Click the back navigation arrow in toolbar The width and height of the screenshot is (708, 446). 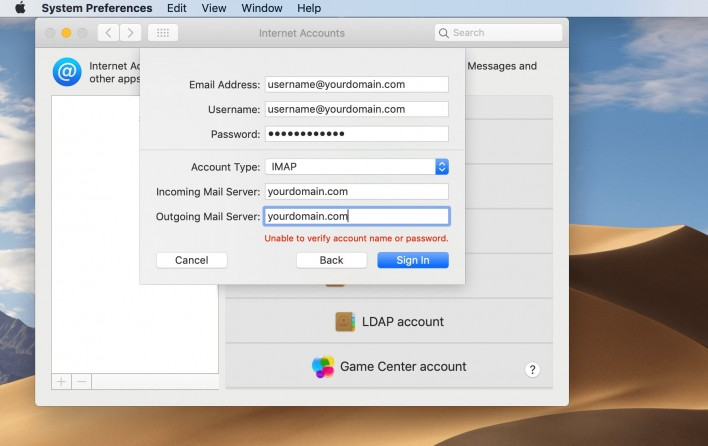[108, 33]
